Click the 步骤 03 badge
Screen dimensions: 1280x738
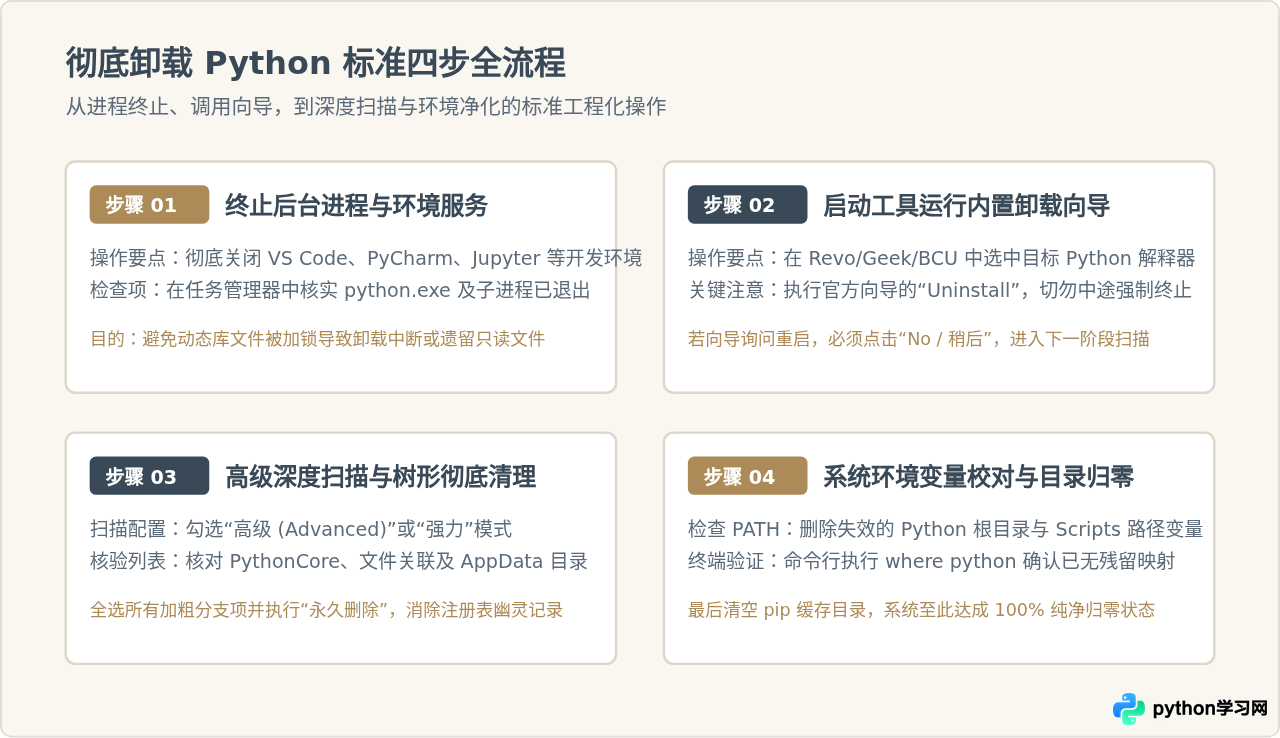(149, 476)
